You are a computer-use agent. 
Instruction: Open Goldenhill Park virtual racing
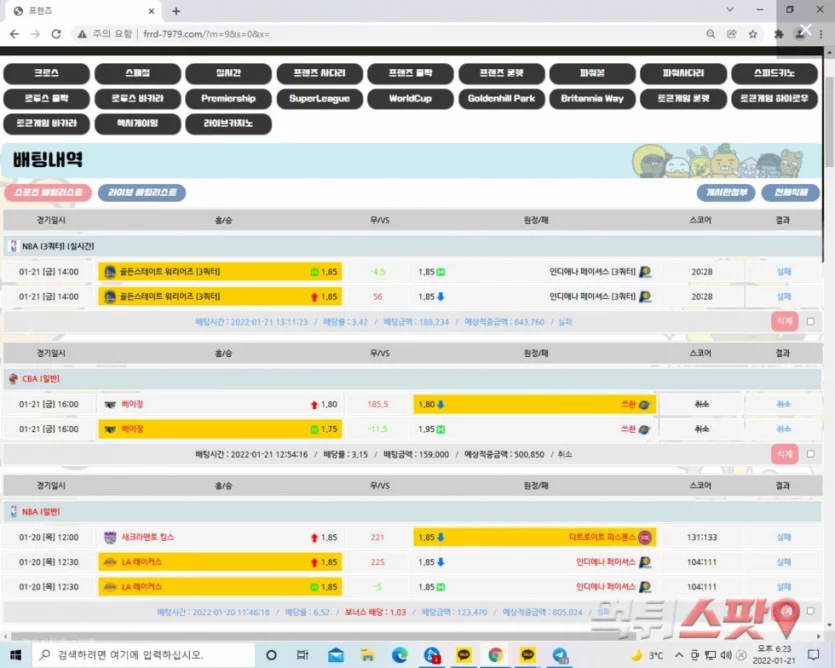coord(501,99)
